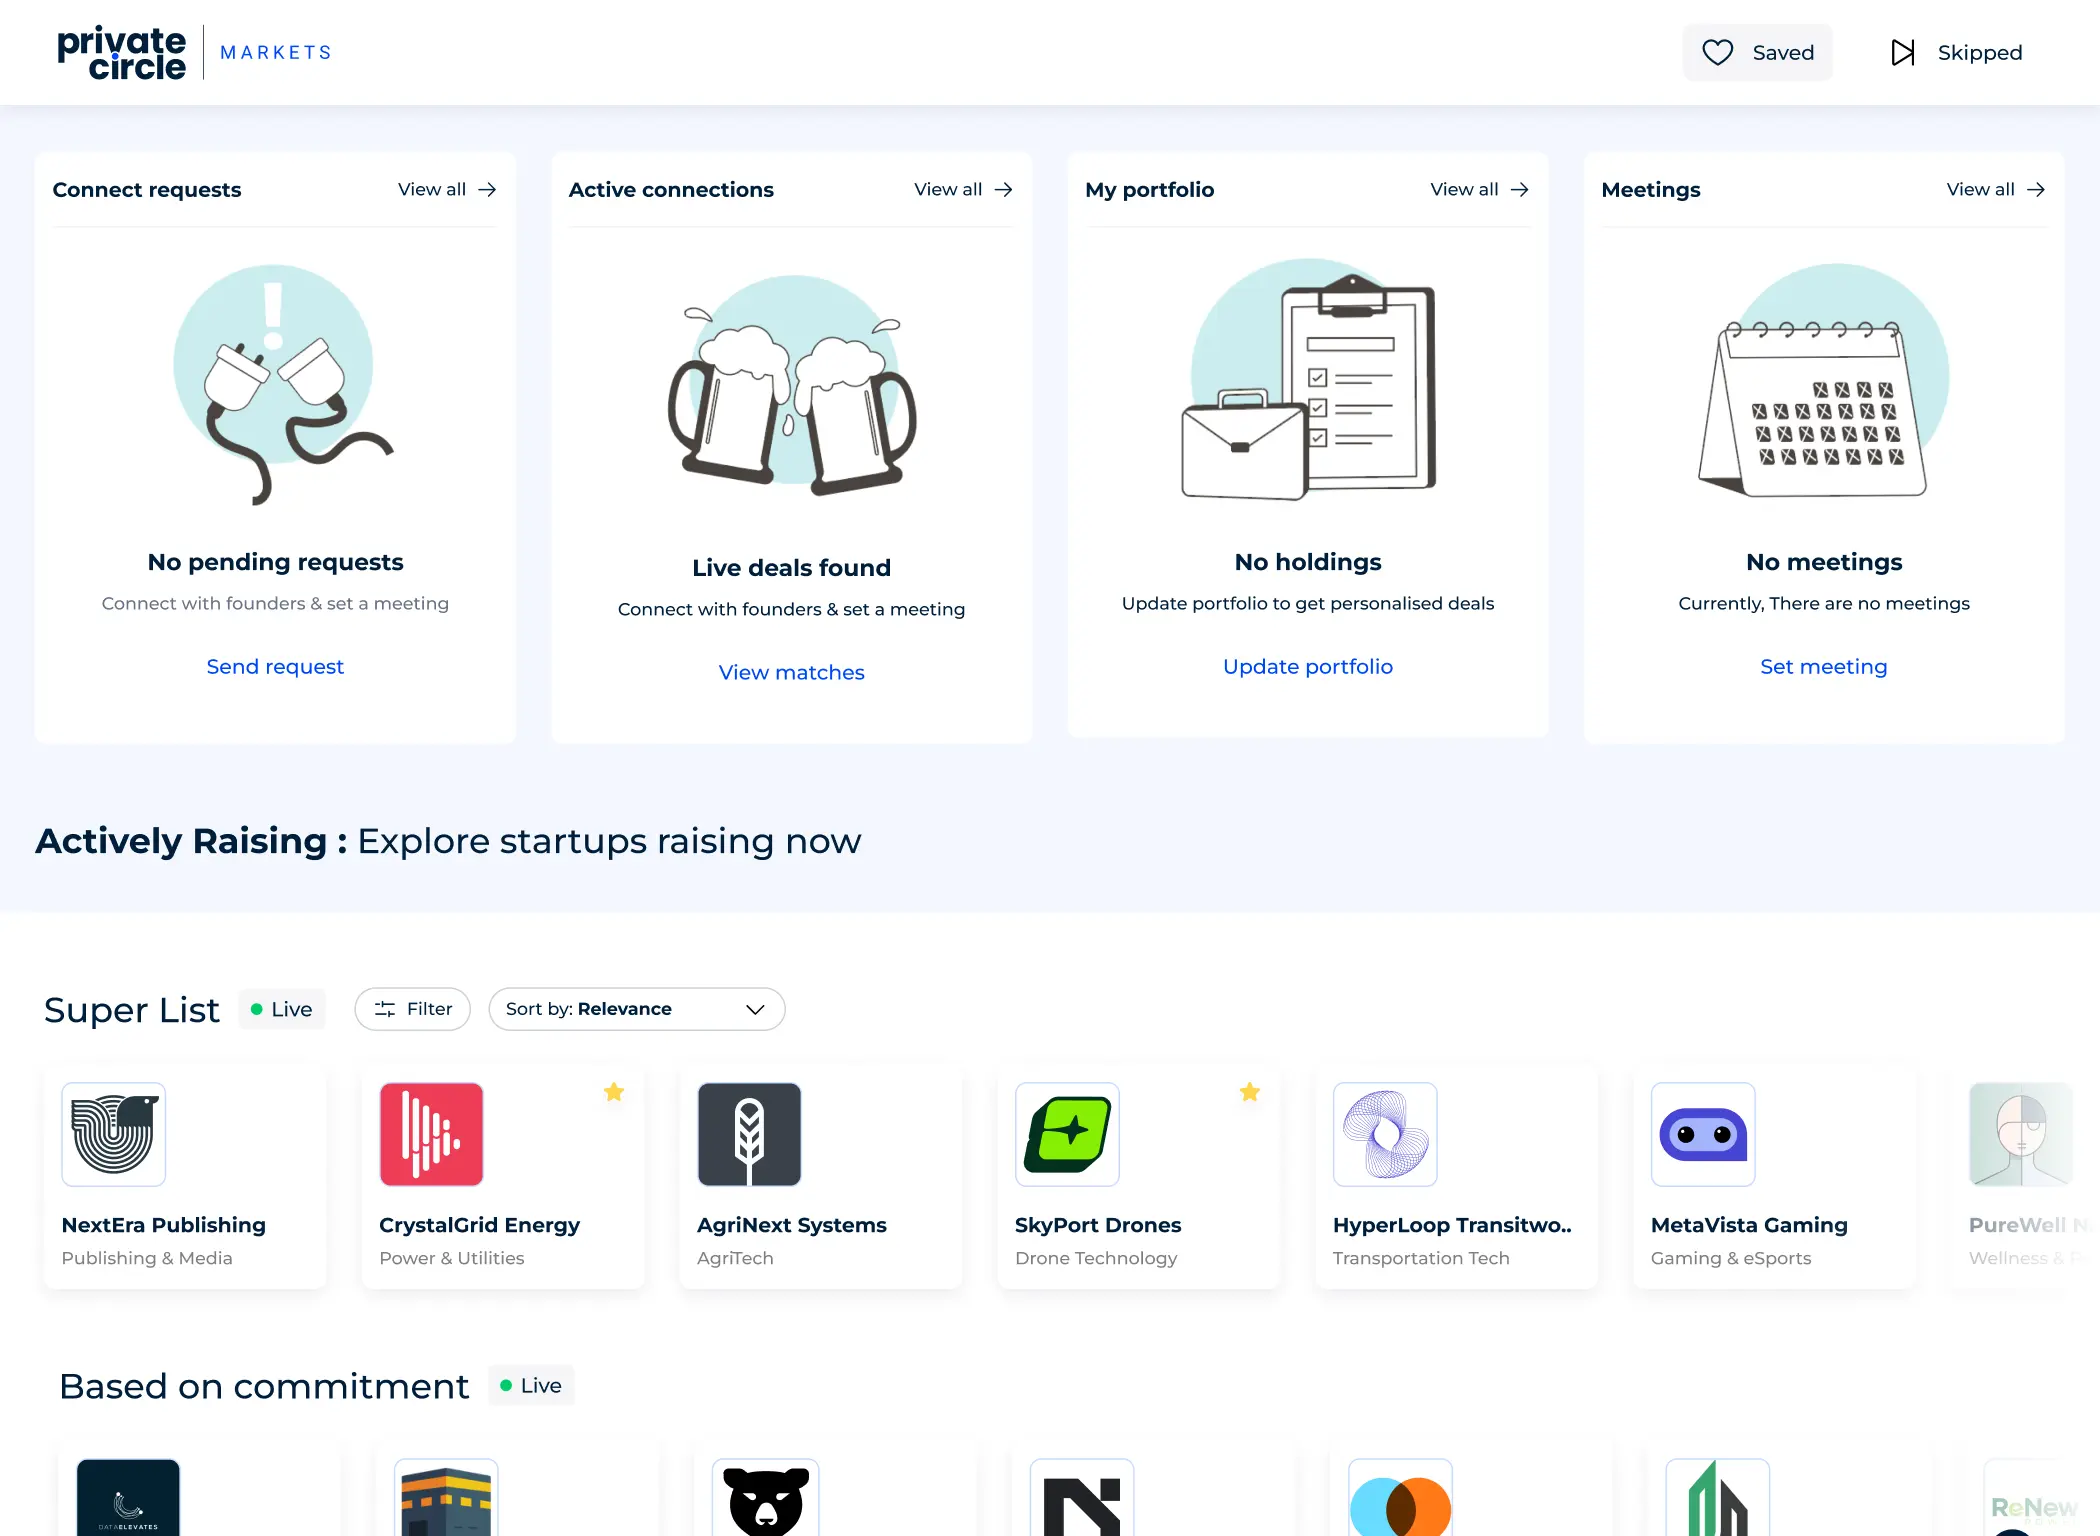Click the star on CrystalGrid Energy card
This screenshot has height=1536, width=2100.
tap(614, 1092)
